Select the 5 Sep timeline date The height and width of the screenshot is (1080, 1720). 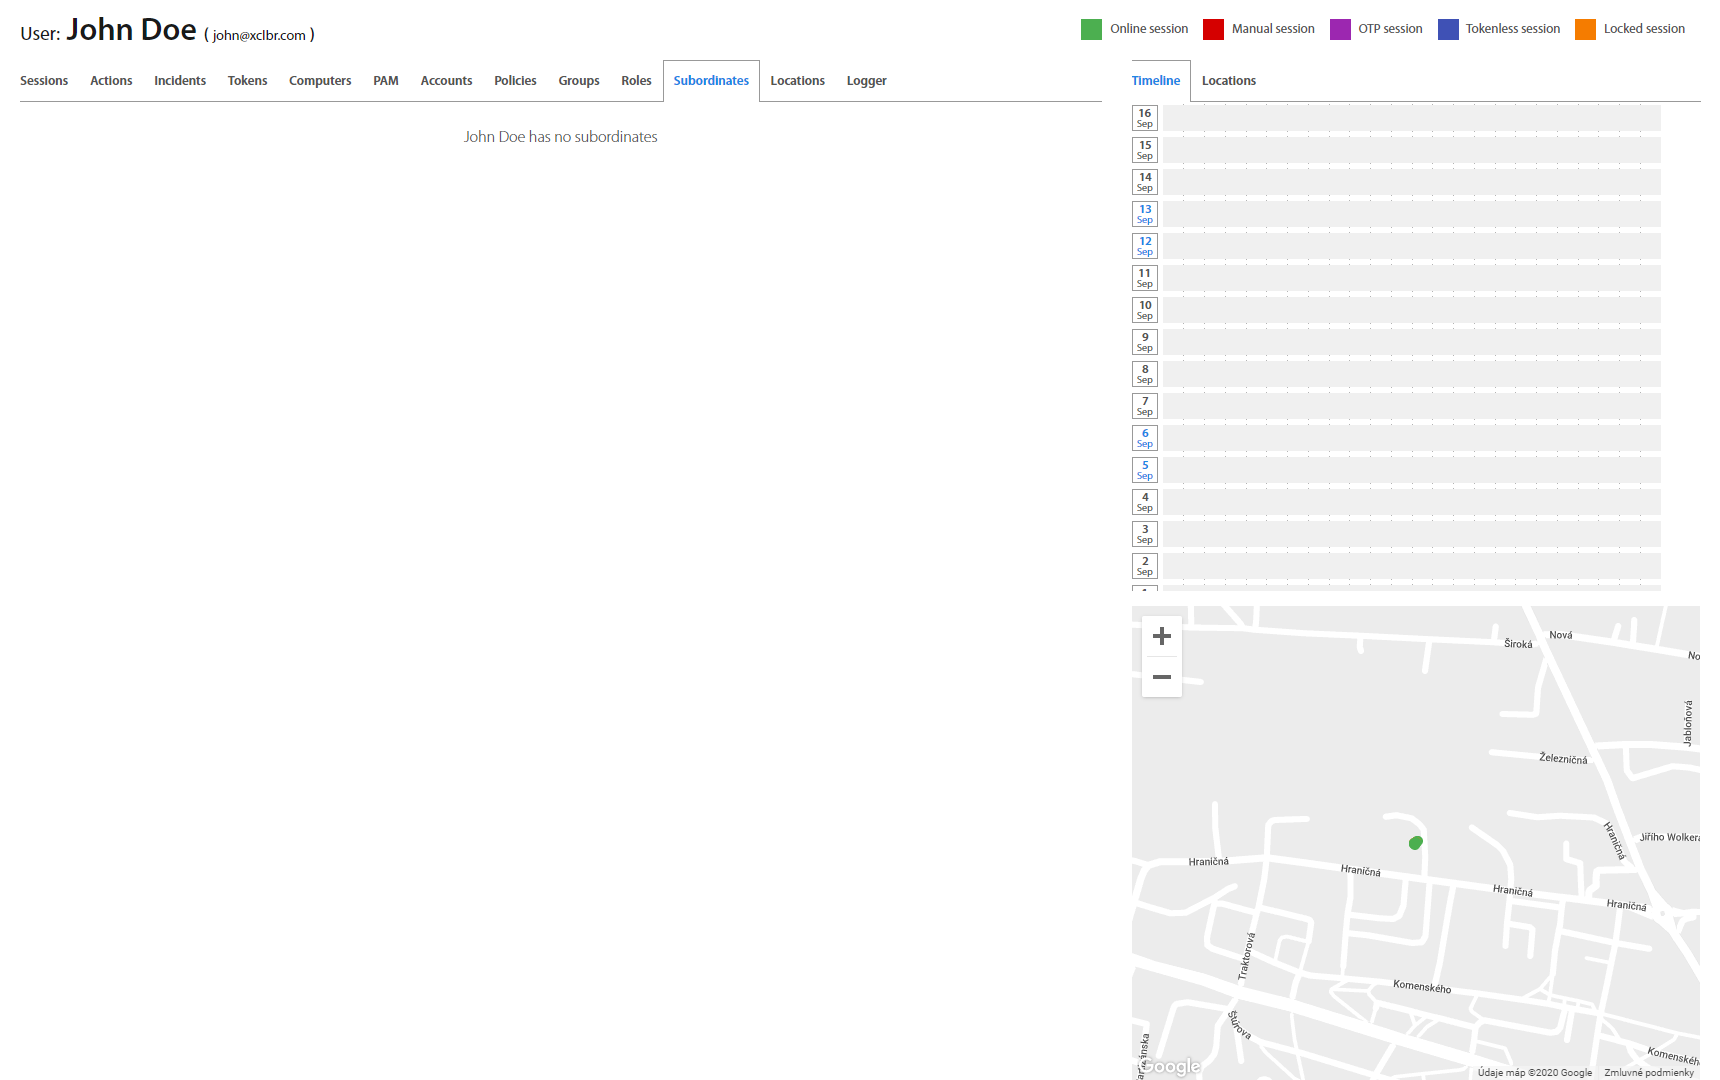point(1145,470)
